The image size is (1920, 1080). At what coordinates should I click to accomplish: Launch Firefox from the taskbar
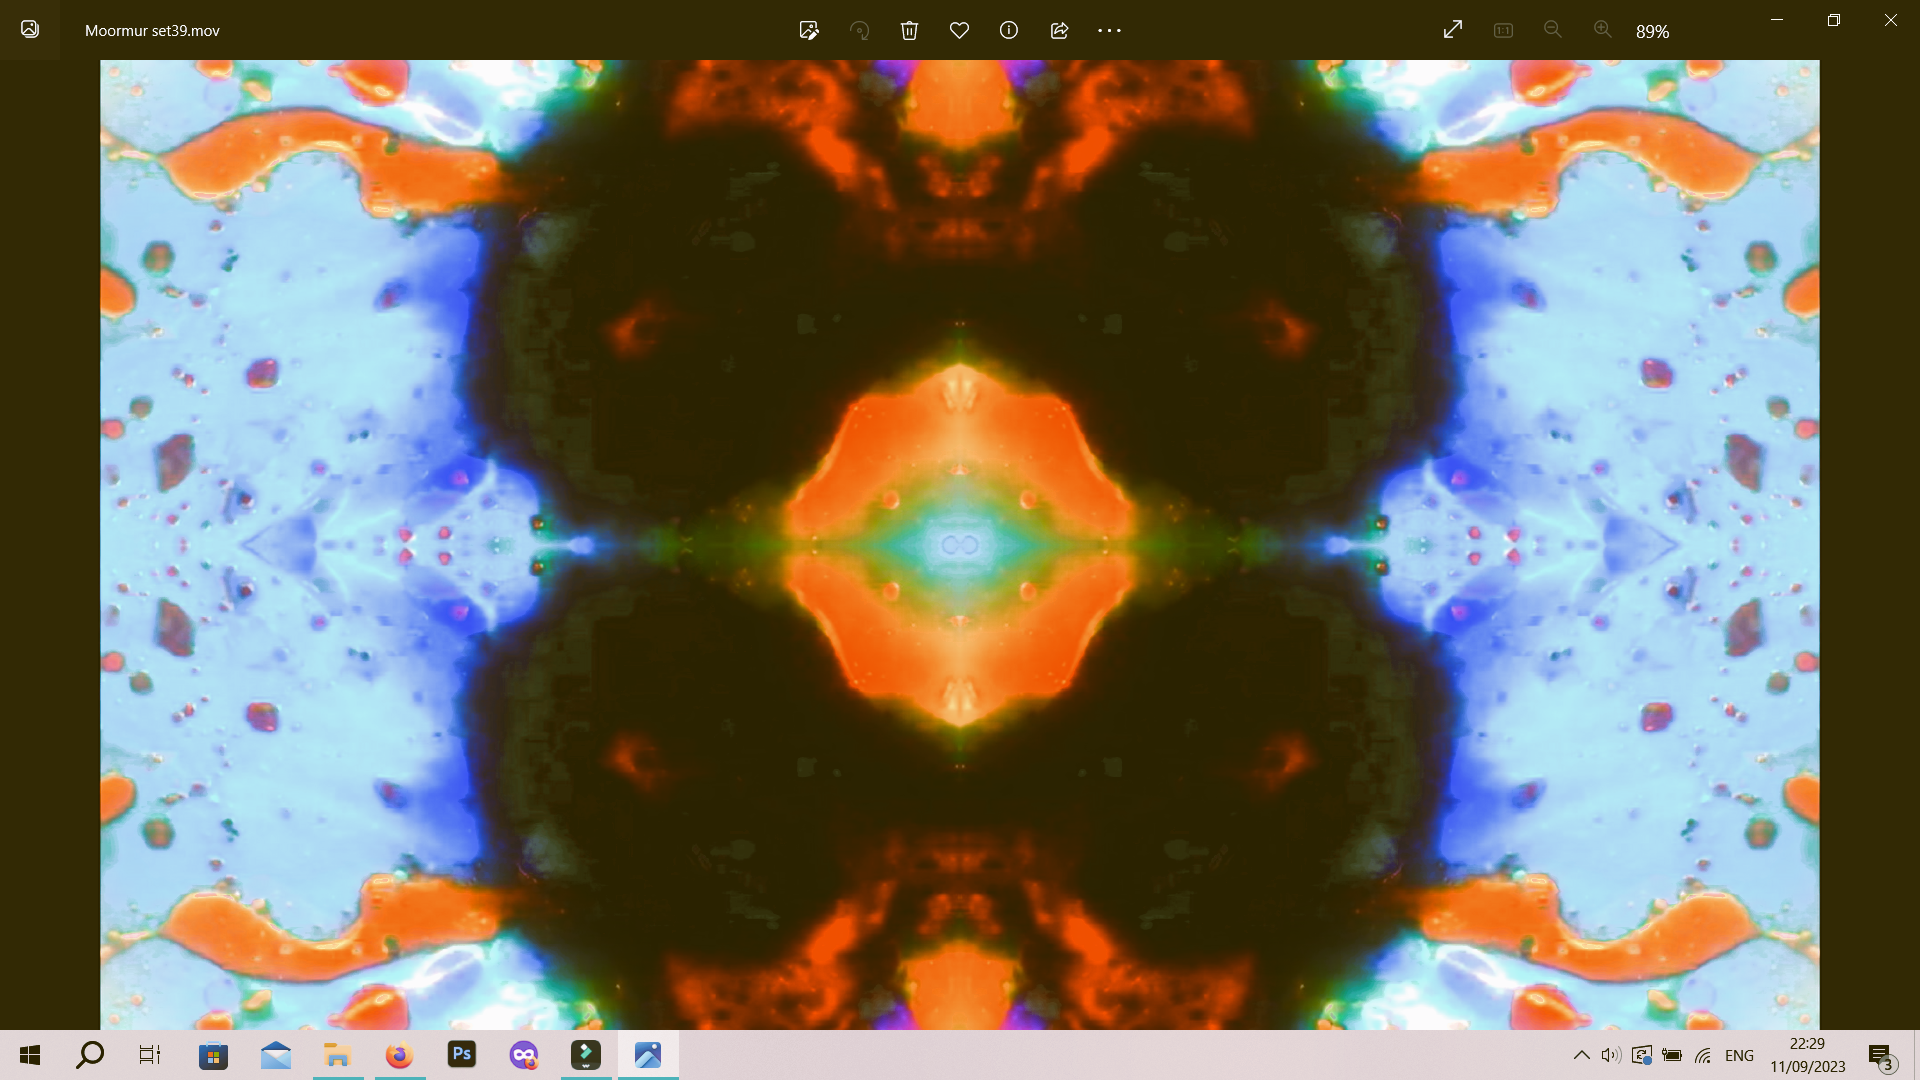[399, 1055]
